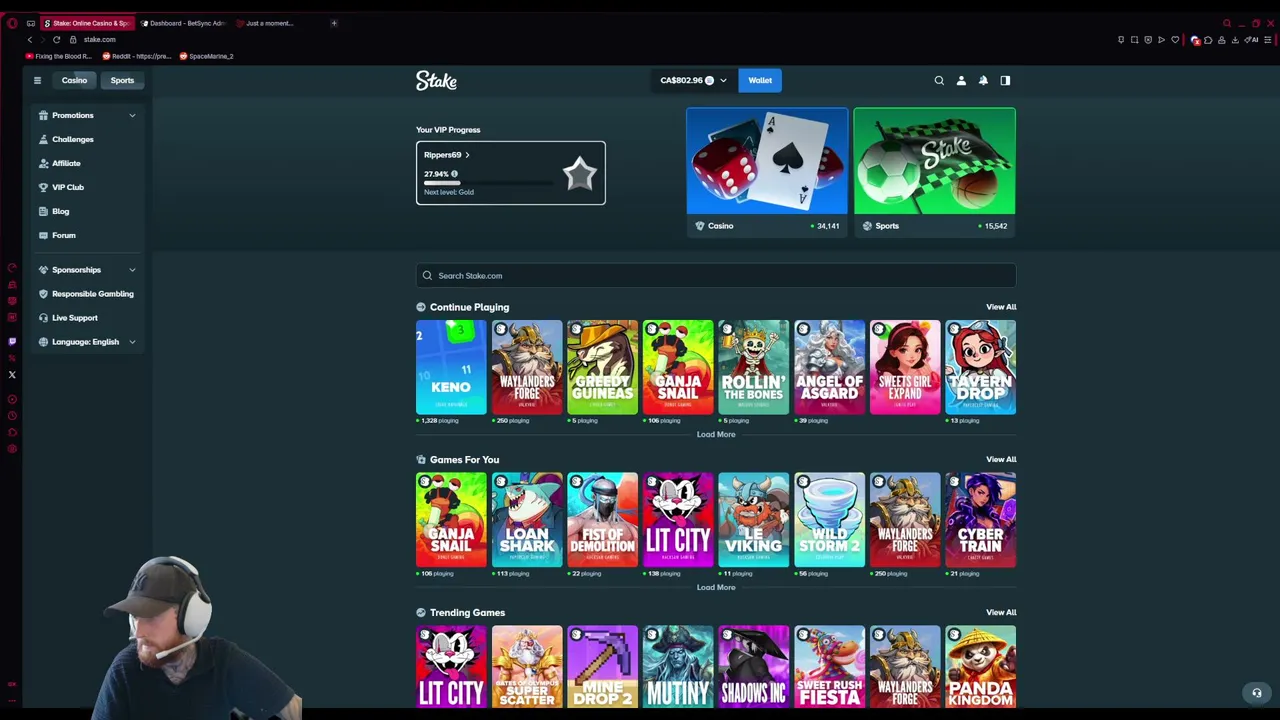The width and height of the screenshot is (1280, 720).
Task: Click the blue Wallet button
Action: (760, 80)
